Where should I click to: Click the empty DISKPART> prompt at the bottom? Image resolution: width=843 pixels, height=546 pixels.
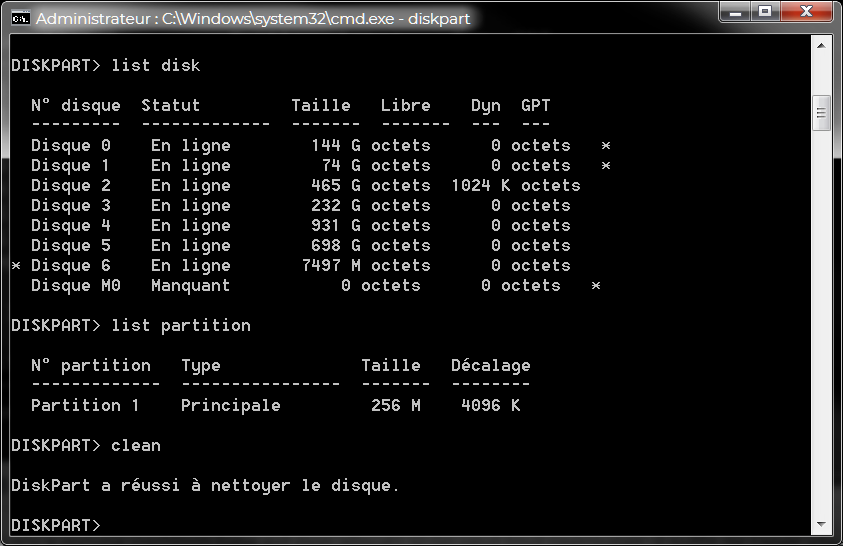point(56,526)
